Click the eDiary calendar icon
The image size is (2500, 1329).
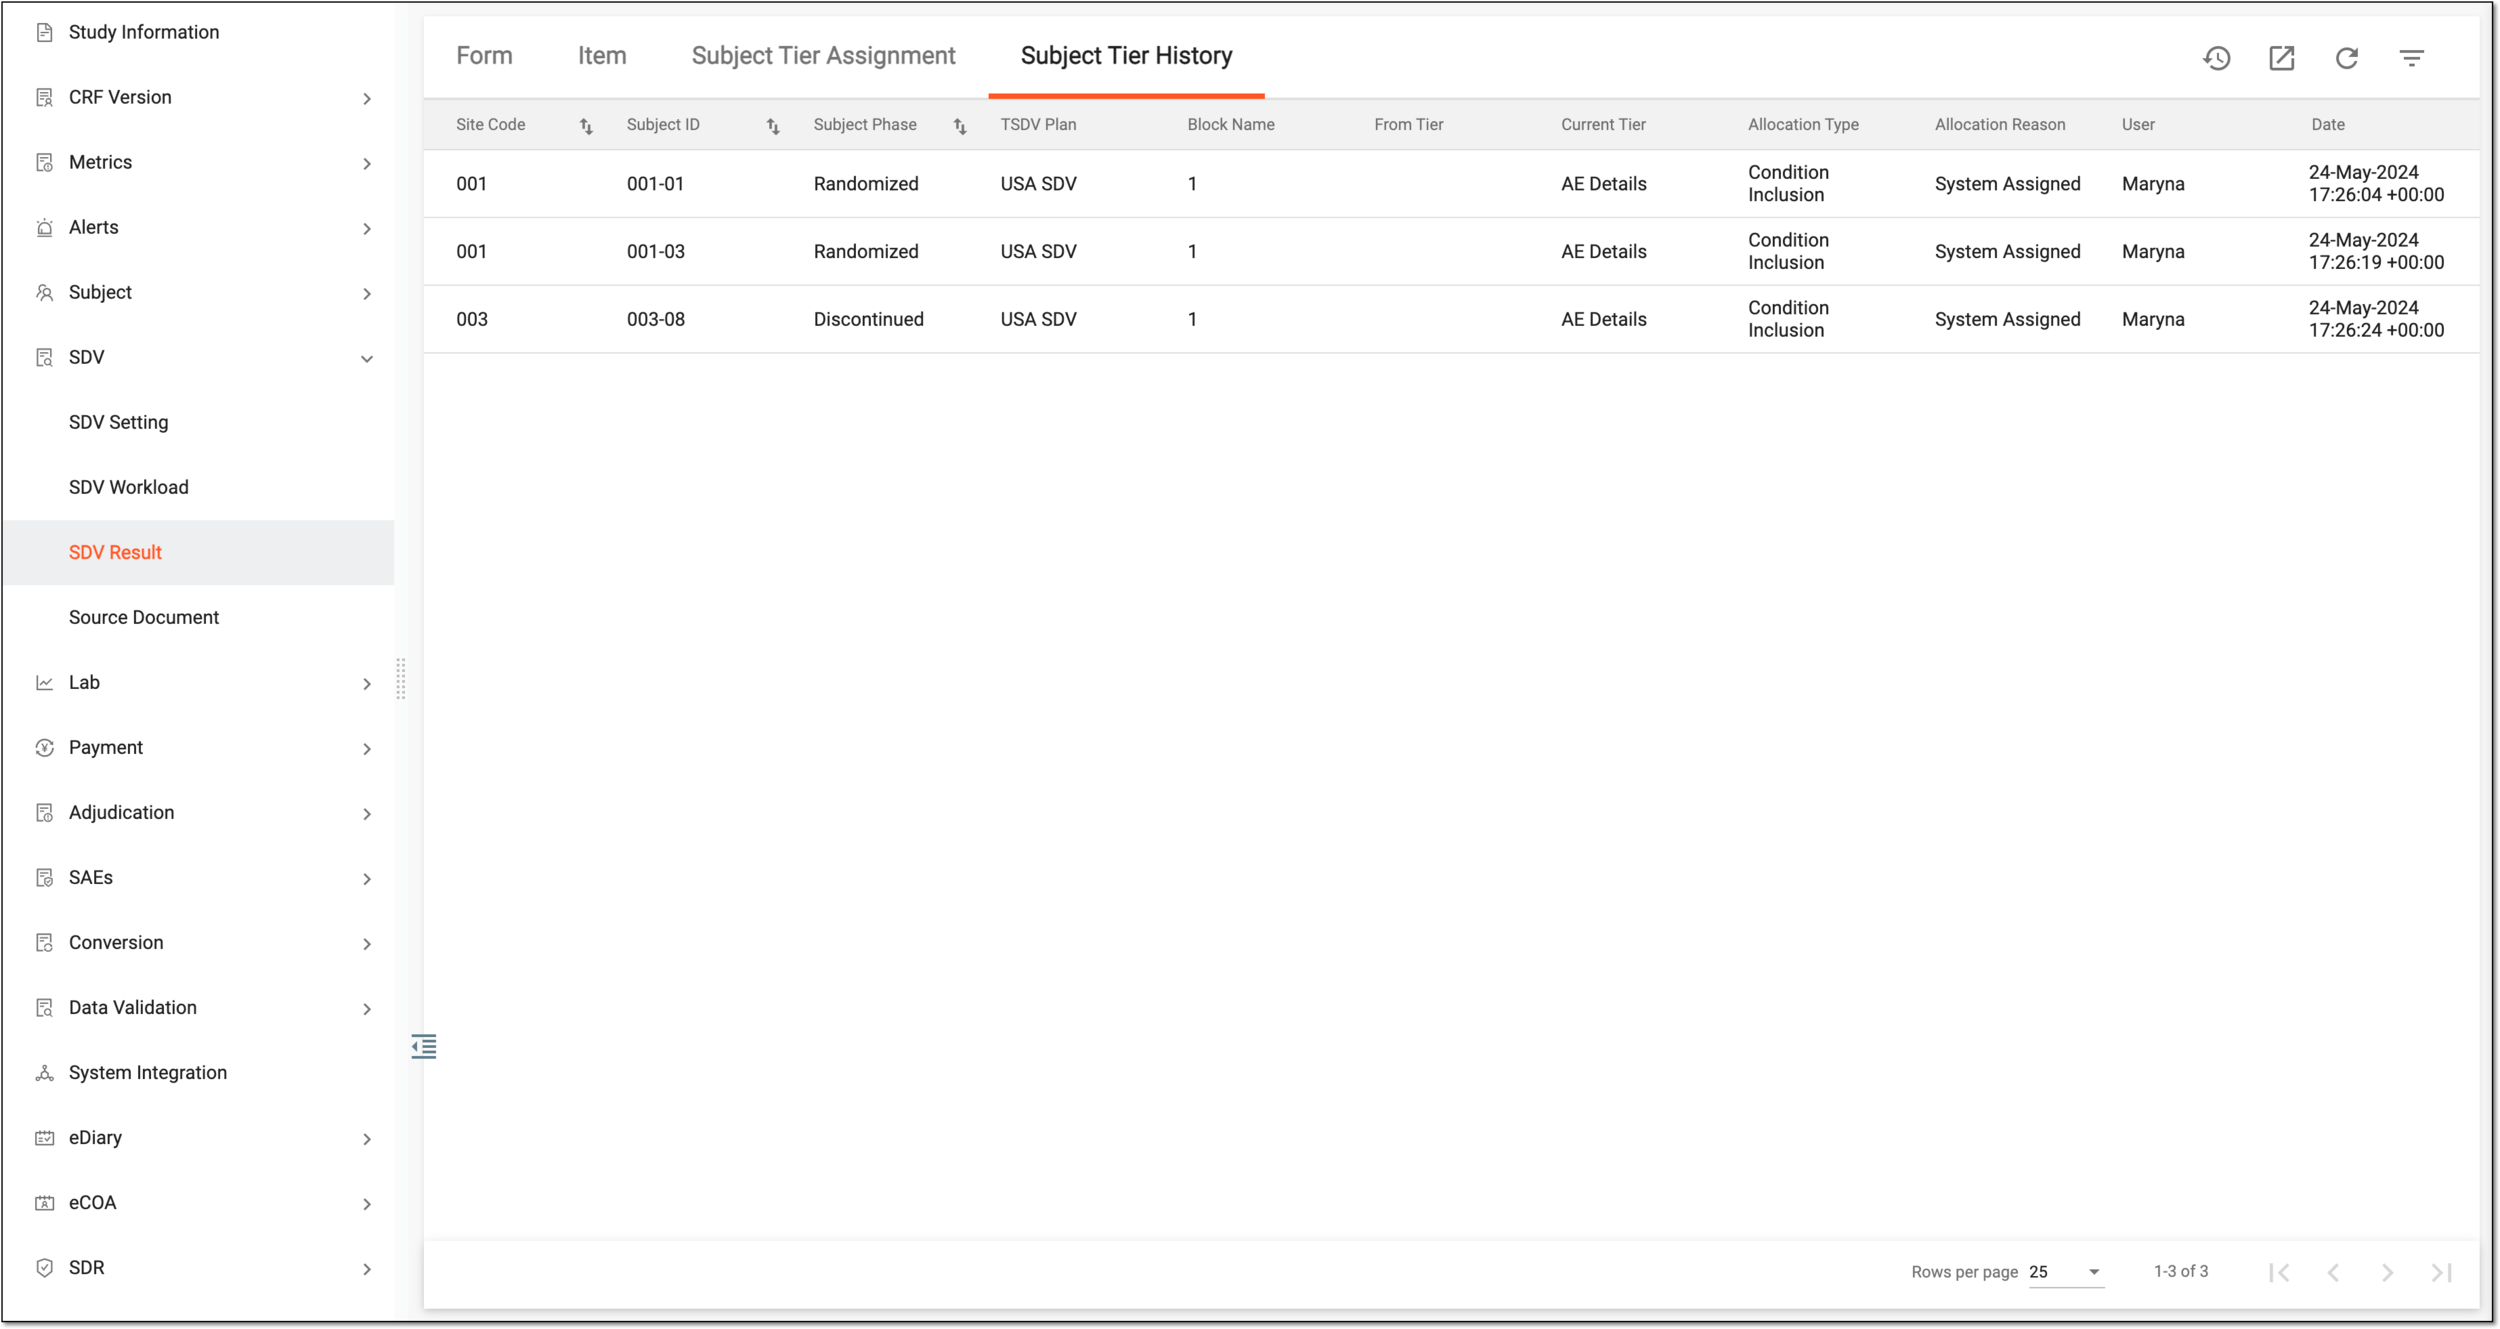coord(44,1138)
